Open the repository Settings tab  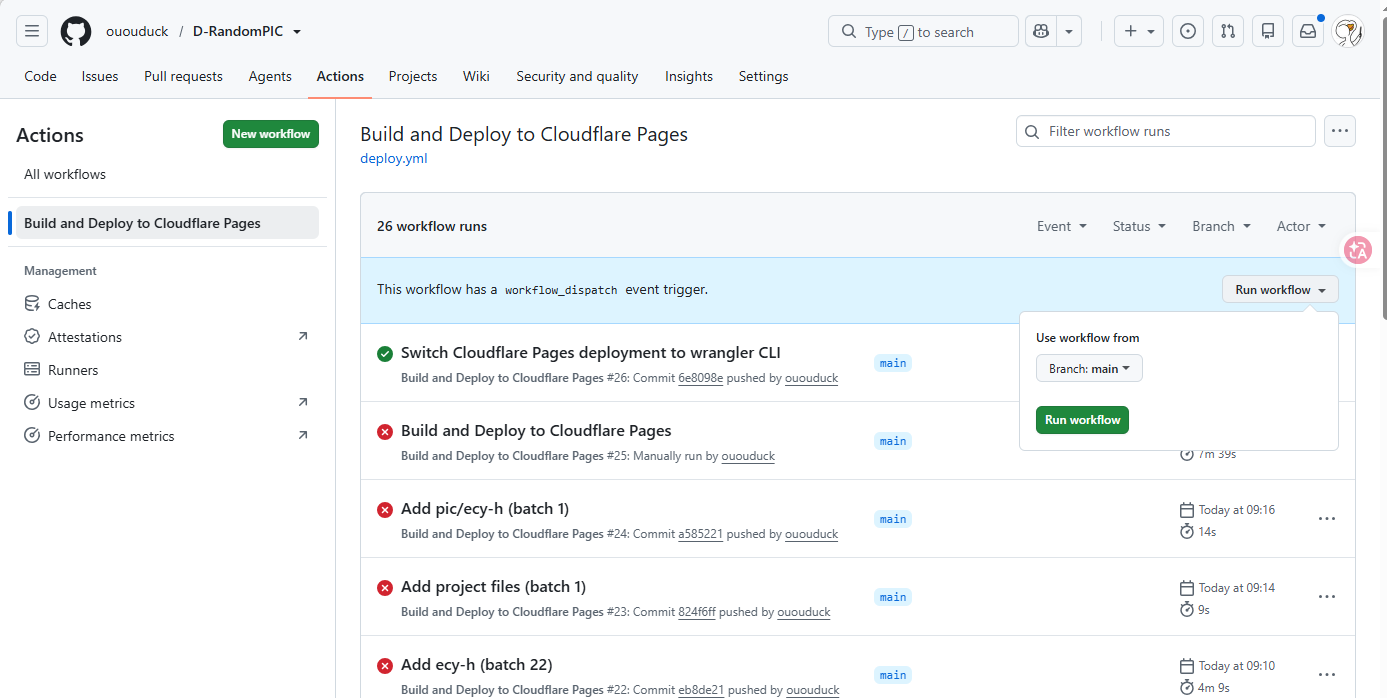tap(763, 76)
